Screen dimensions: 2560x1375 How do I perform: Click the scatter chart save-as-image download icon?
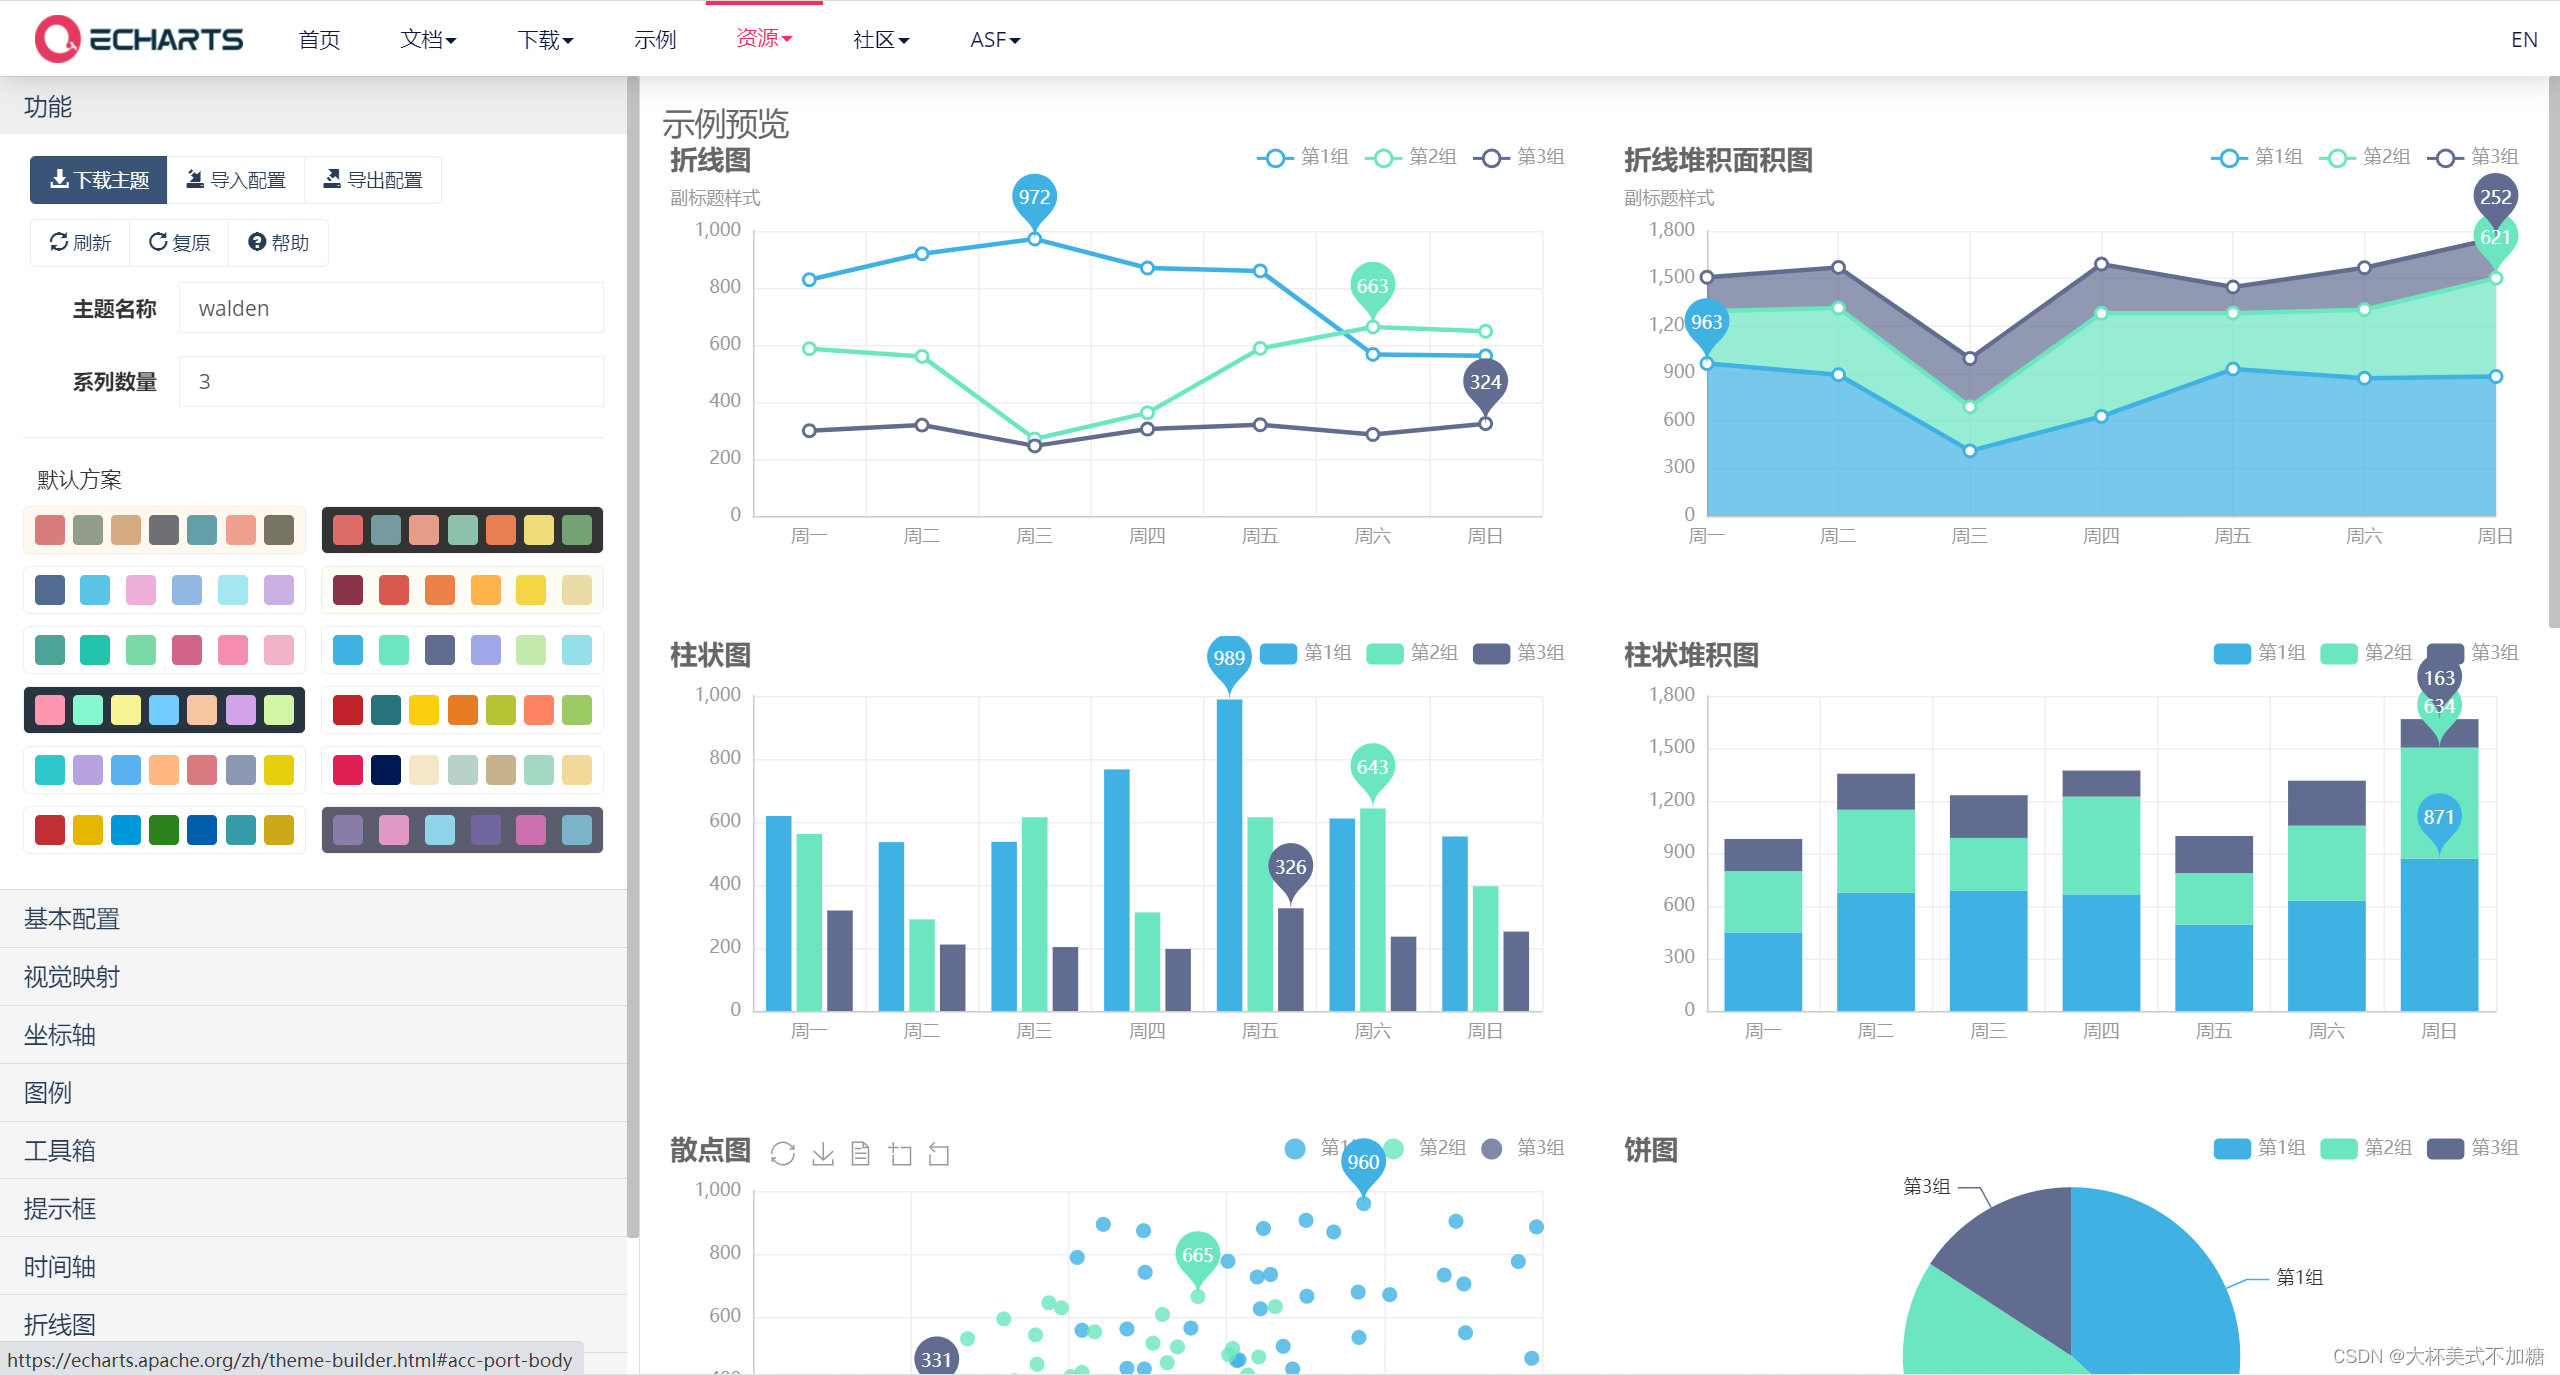pos(823,1154)
